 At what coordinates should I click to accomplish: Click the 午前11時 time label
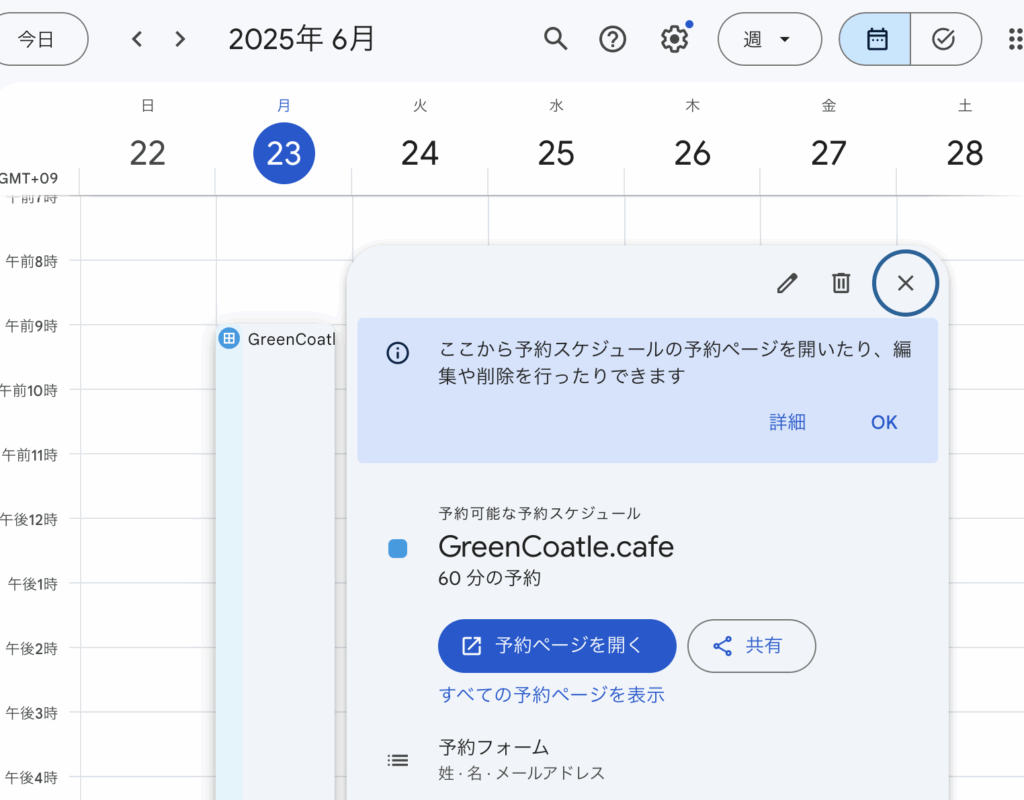coord(30,455)
